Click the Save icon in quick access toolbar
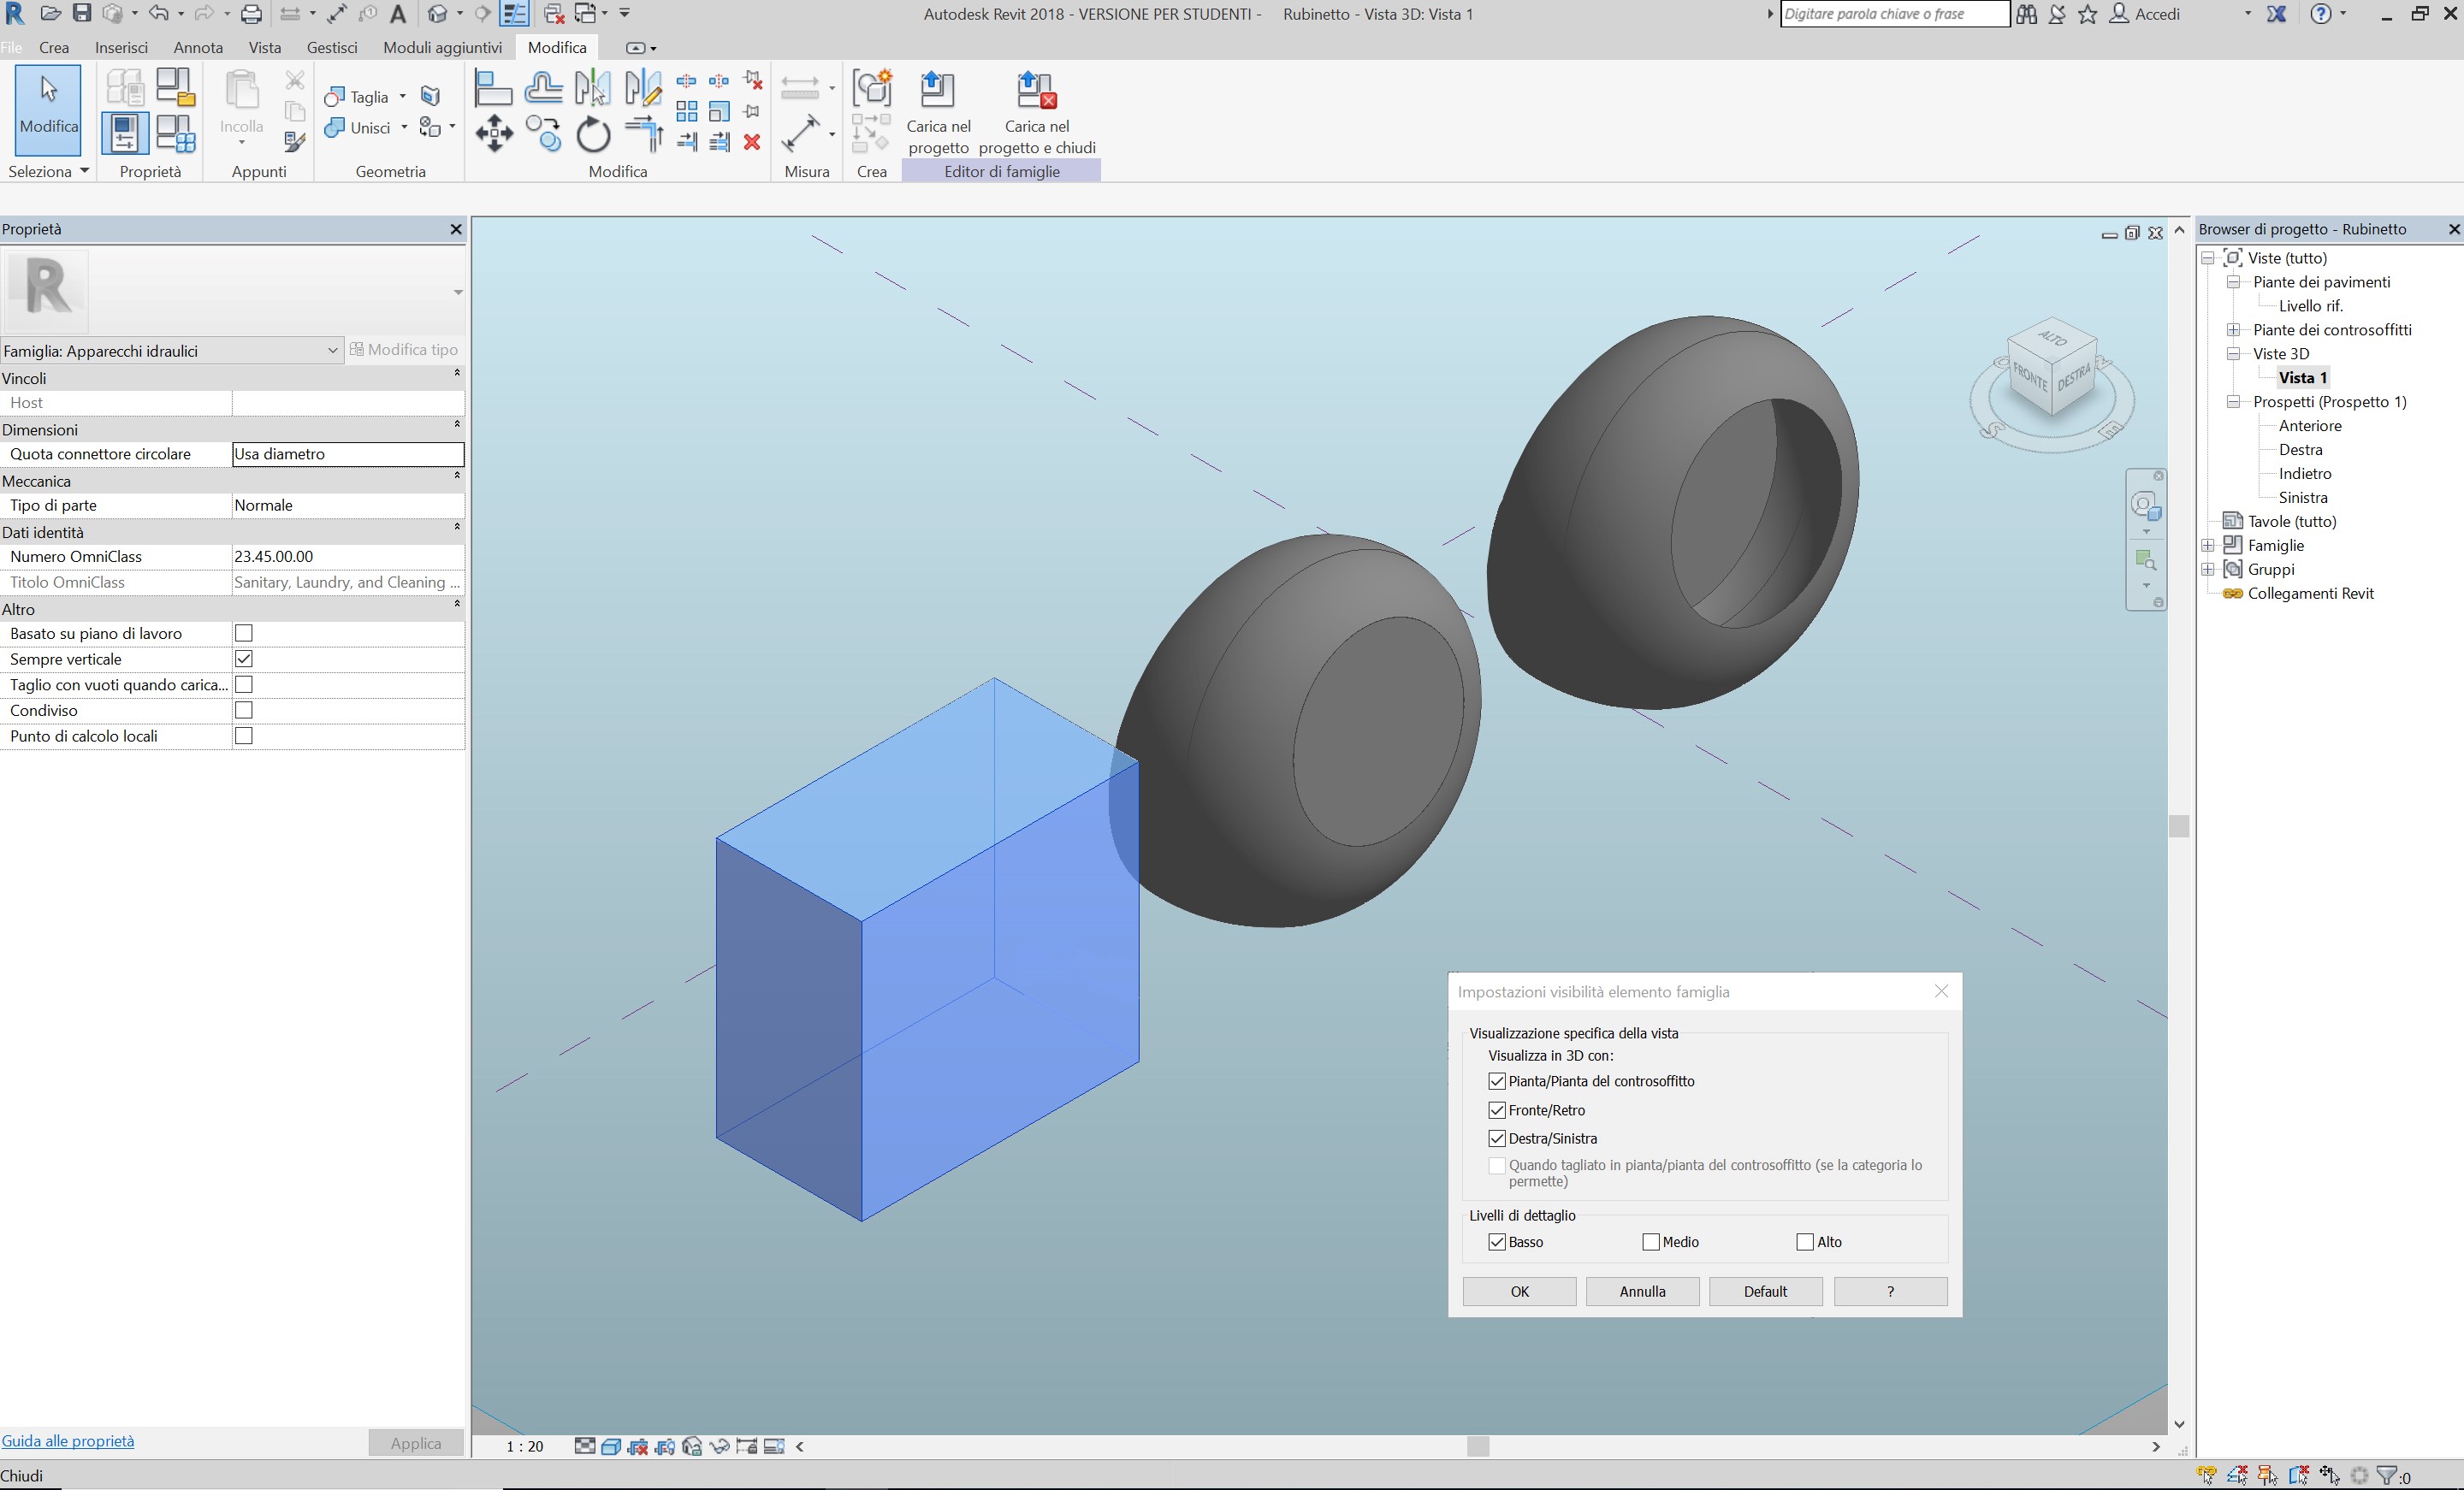This screenshot has height=1490, width=2464. click(x=82, y=14)
